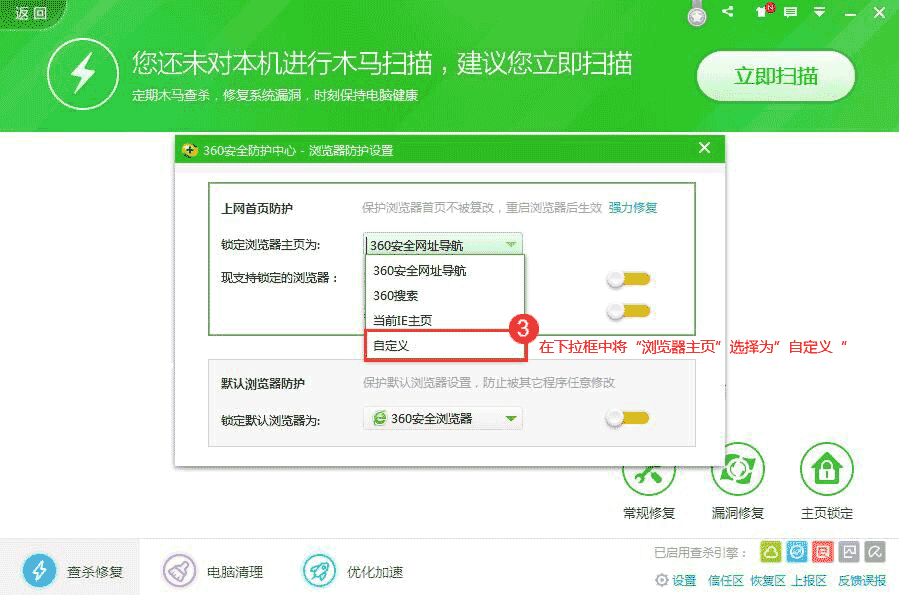Select the 查杀修复 lightning icon
This screenshot has height=595, width=899.
coord(39,570)
